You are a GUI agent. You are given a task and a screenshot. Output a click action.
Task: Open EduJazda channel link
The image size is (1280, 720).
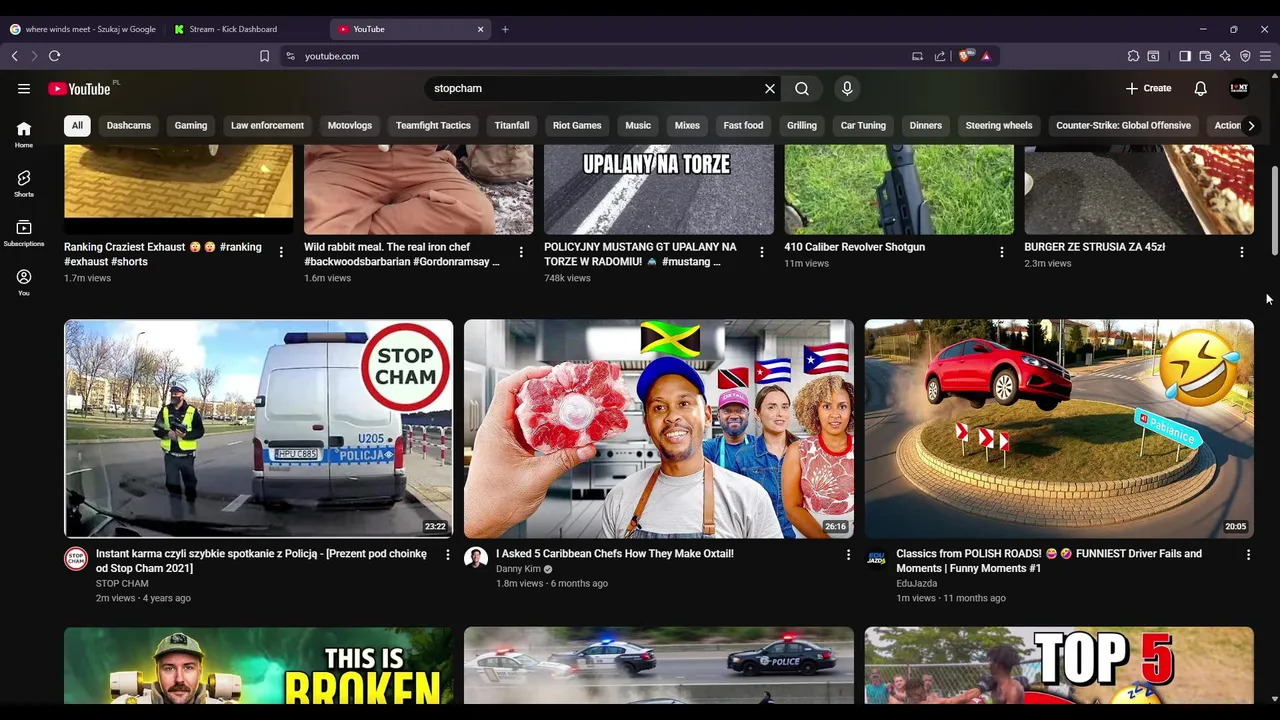point(916,584)
